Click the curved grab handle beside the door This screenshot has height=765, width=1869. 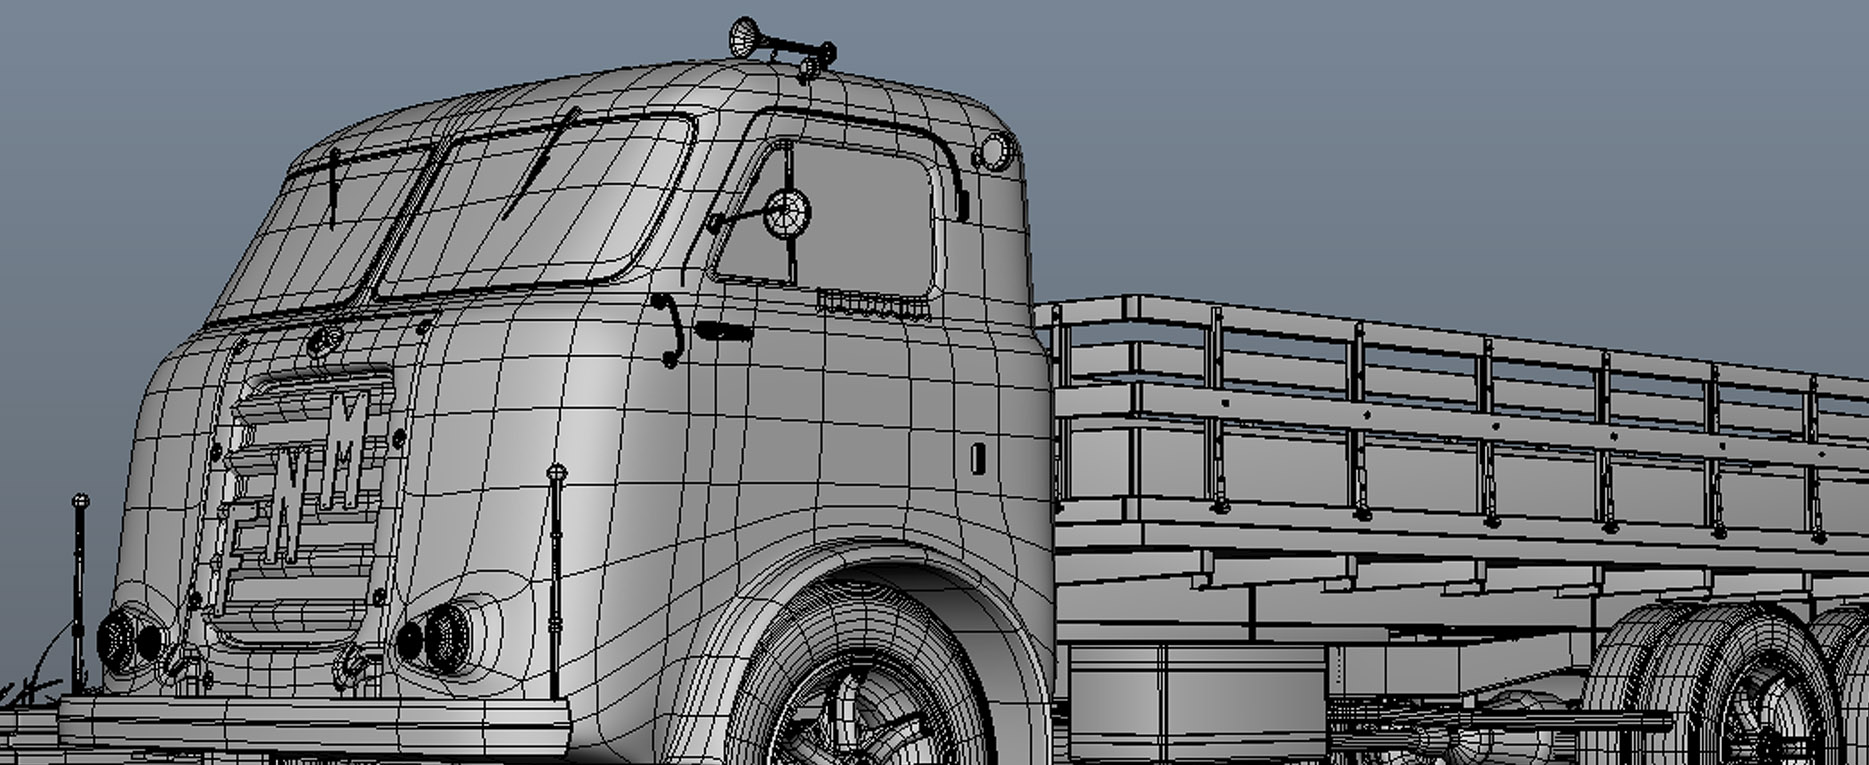coord(671,329)
